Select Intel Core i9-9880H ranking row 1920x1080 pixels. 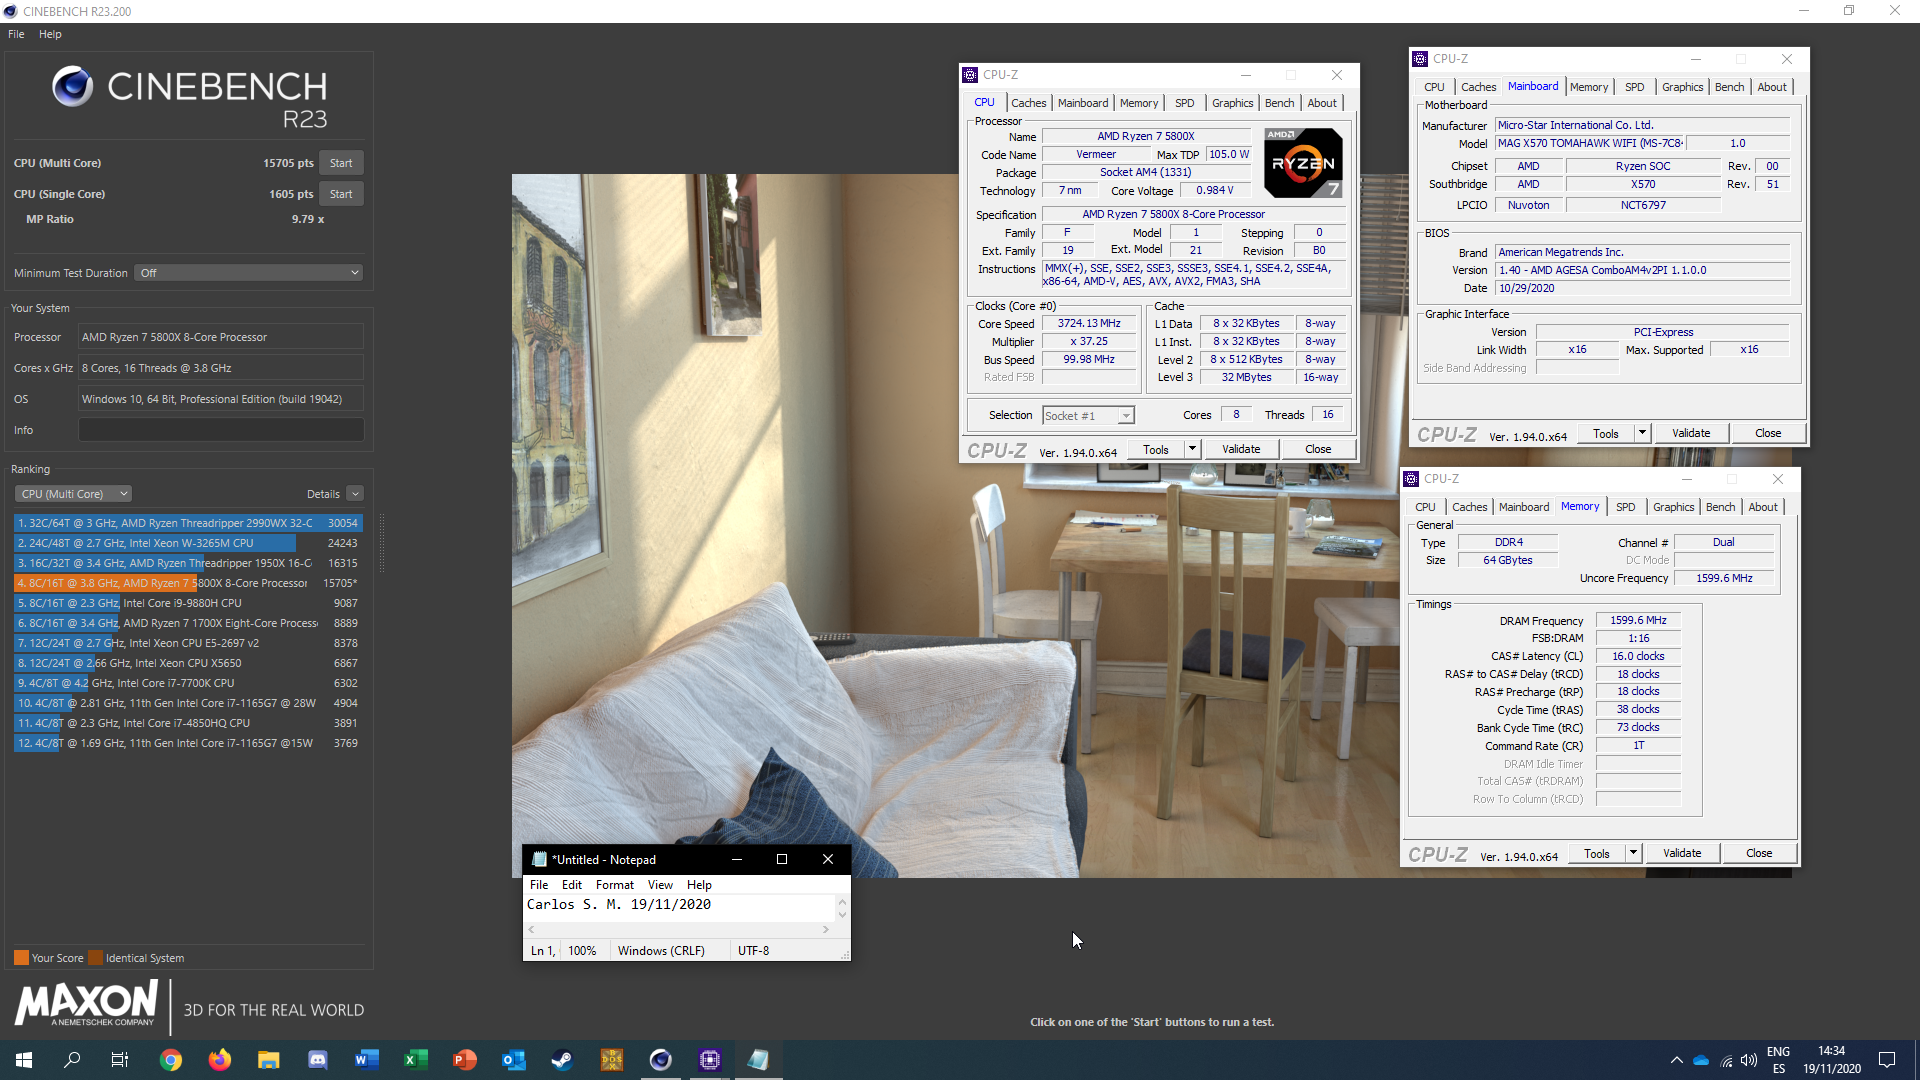(x=187, y=603)
